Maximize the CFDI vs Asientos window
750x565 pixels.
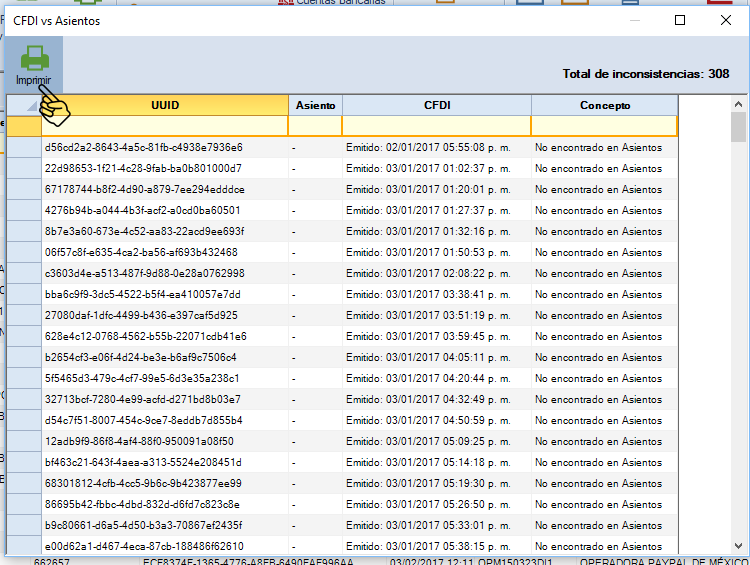[x=680, y=20]
